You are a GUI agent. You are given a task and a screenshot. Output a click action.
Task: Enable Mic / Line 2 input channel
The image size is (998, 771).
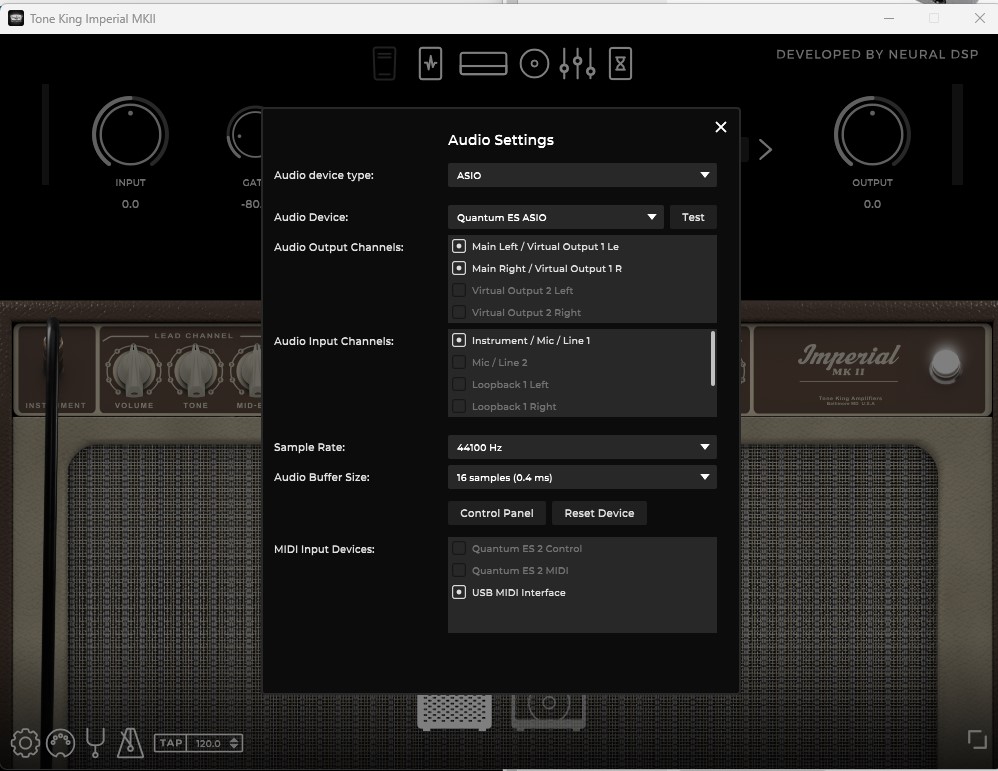(x=458, y=362)
